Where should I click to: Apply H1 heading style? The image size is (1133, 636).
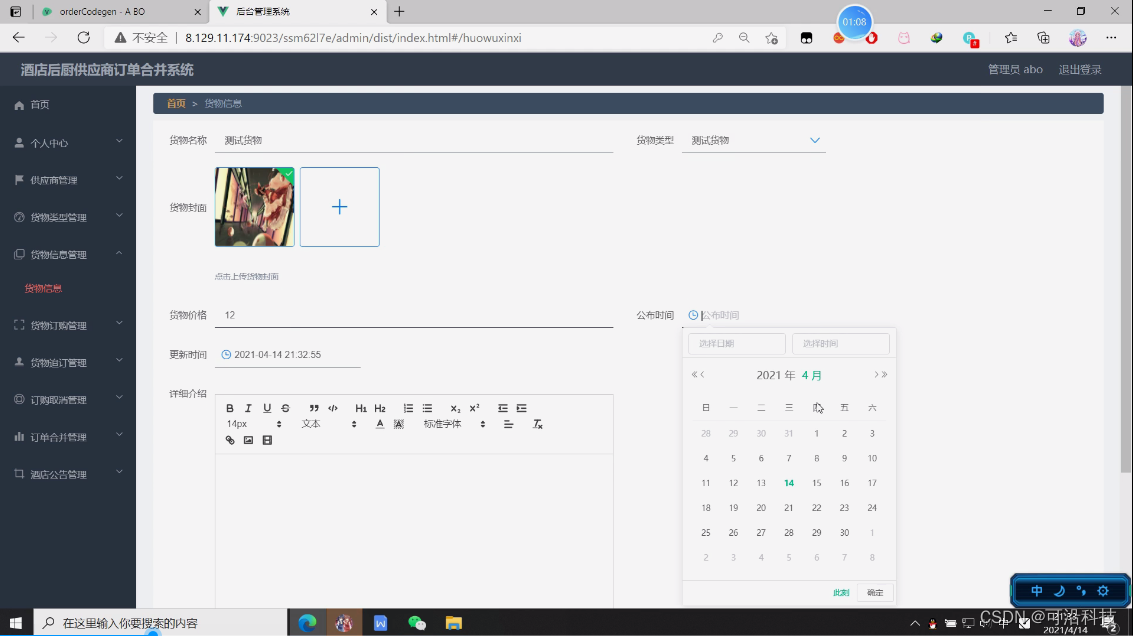tap(360, 409)
